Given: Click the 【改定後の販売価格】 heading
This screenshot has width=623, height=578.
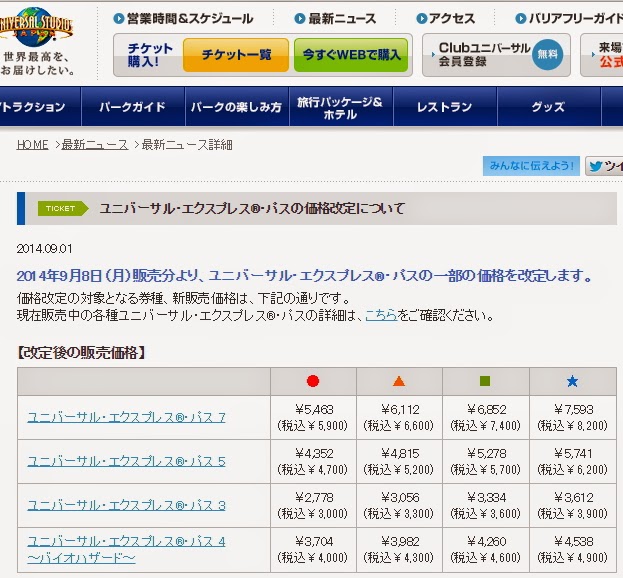Looking at the screenshot, I should point(81,353).
